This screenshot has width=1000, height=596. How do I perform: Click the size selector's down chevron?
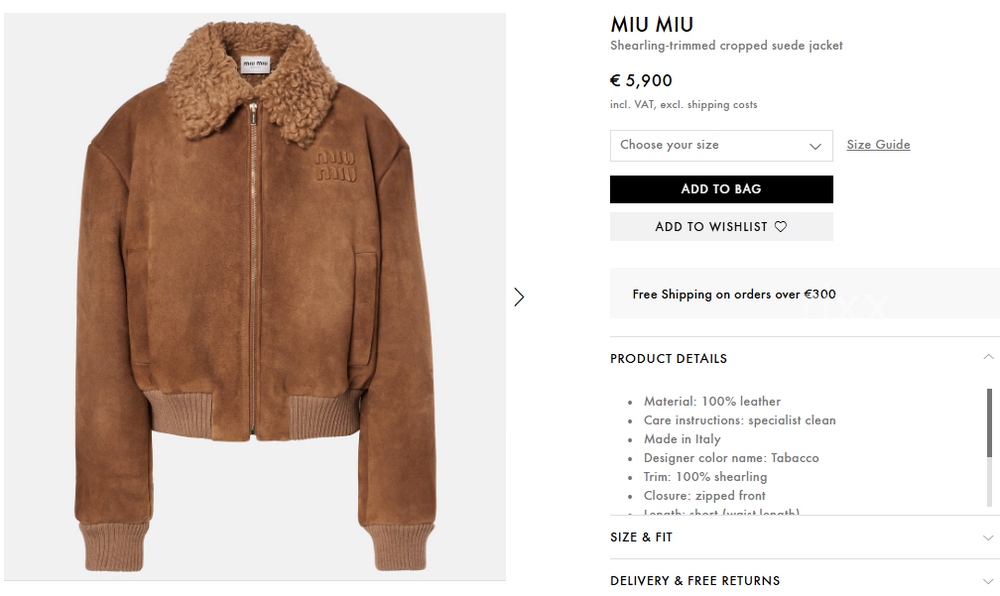pyautogui.click(x=815, y=146)
